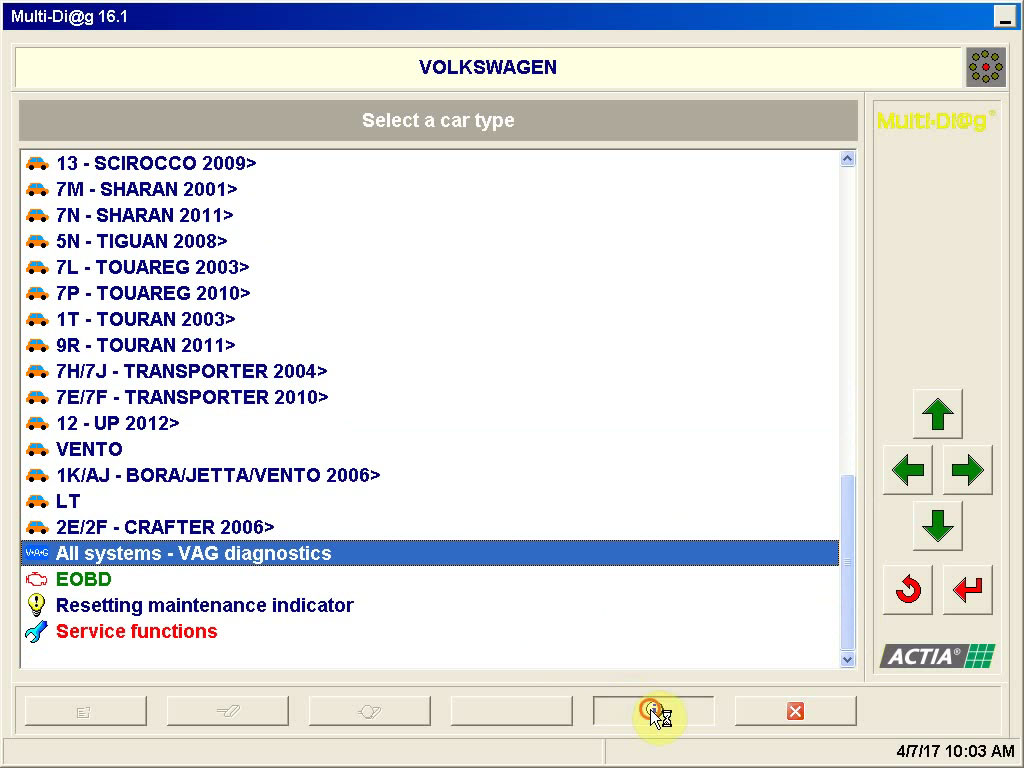1024x768 pixels.
Task: Select 2E/2F - CRAFTER 2006>
Action: 165,527
